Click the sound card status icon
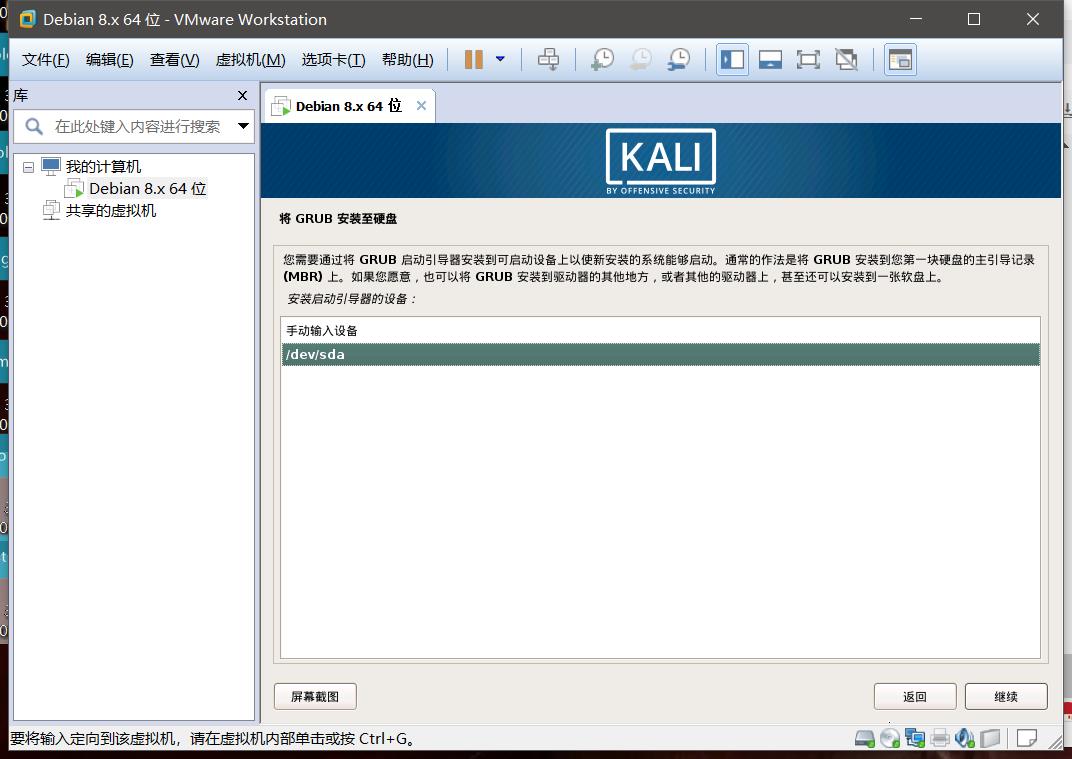The image size is (1072, 759). point(965,738)
